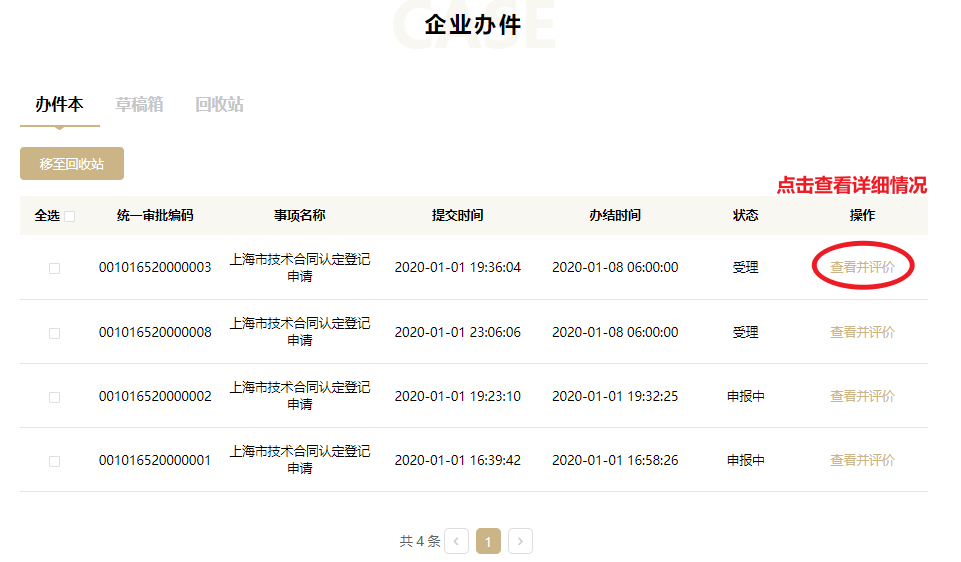The width and height of the screenshot is (961, 562).
Task: Select checkbox for row 001016520000002
Action: pos(54,397)
